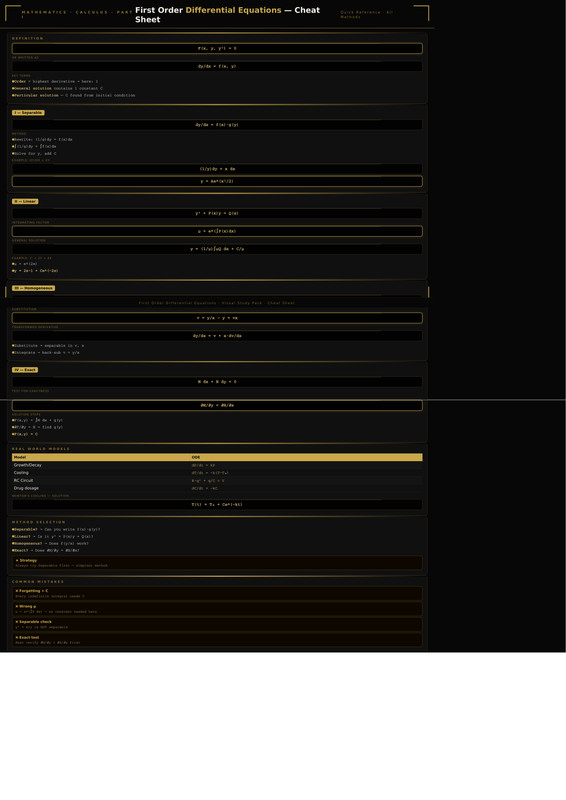This screenshot has width=566, height=800.
Task: Click the 'METHOD SELECTION' heading
Action: pyautogui.click(x=39, y=522)
